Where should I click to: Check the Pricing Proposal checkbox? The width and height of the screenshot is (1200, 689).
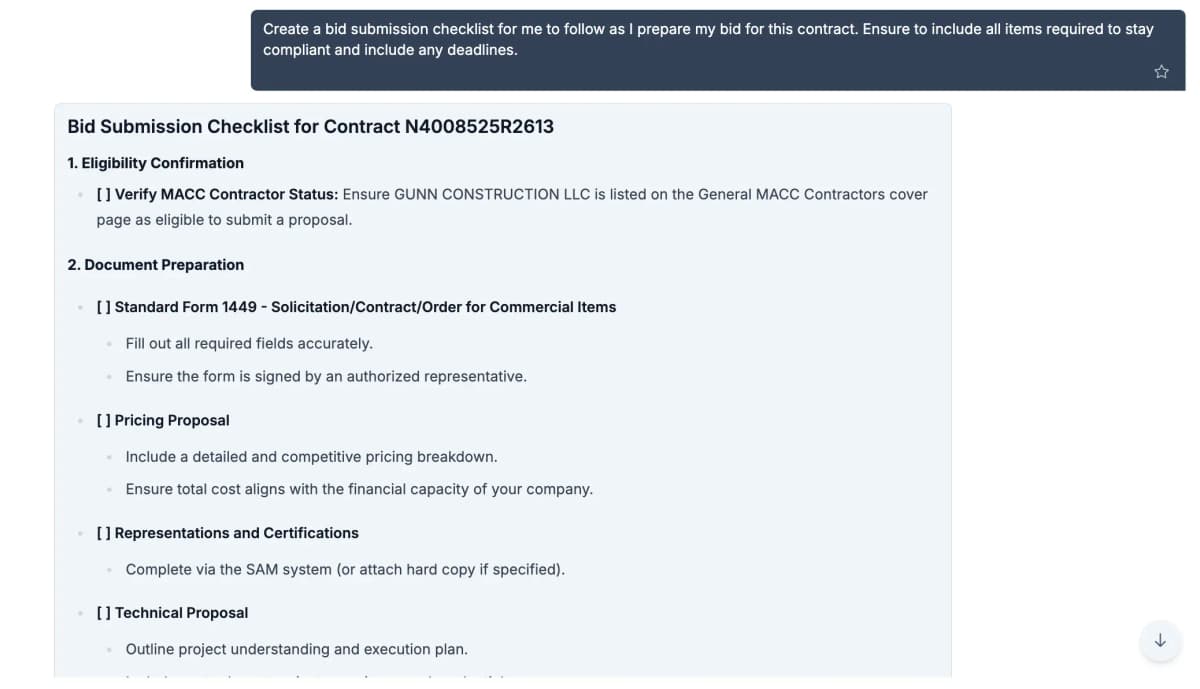coord(102,420)
